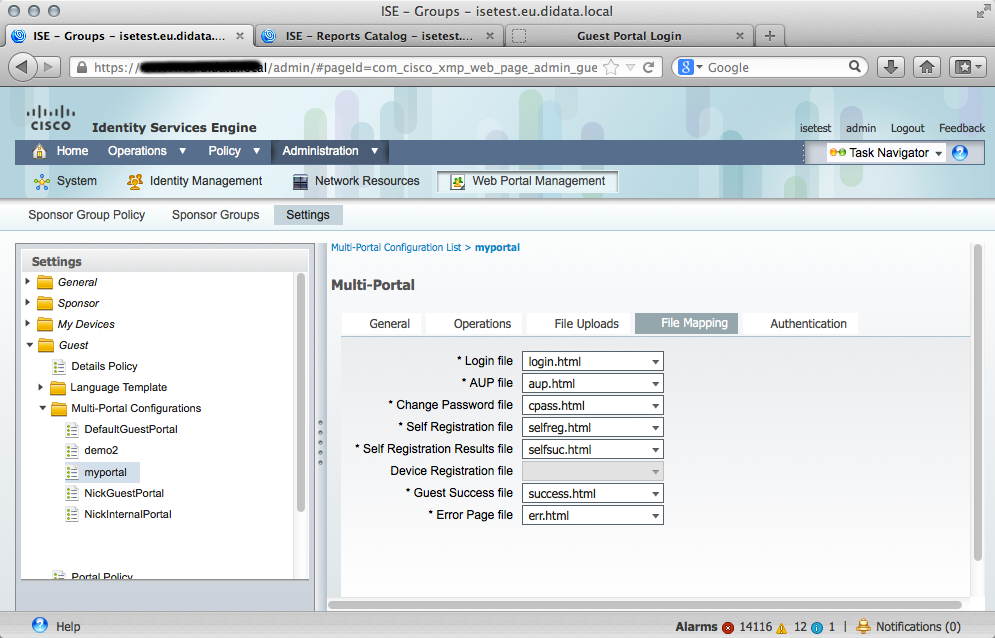Click the browser back arrow
Viewport: 995px width, 638px height.
pos(22,67)
